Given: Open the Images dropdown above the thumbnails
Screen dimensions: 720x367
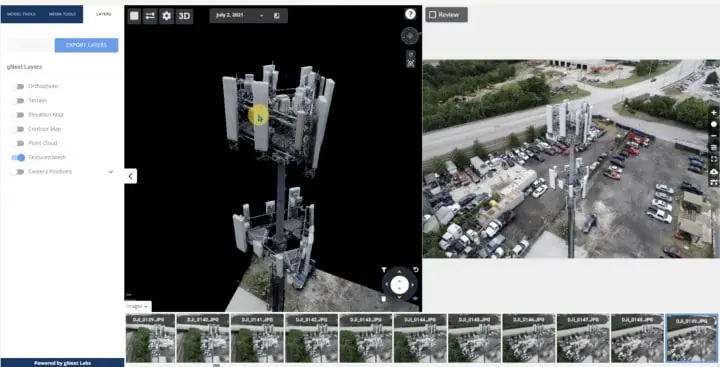Looking at the screenshot, I should [138, 306].
